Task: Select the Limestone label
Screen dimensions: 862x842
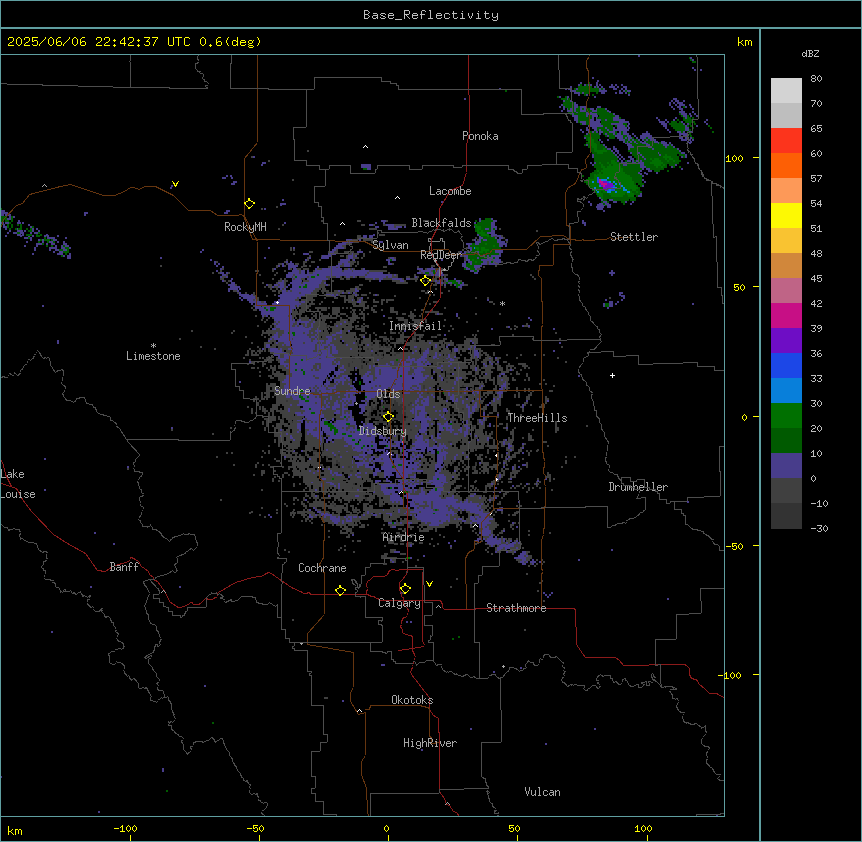Action: coord(153,356)
